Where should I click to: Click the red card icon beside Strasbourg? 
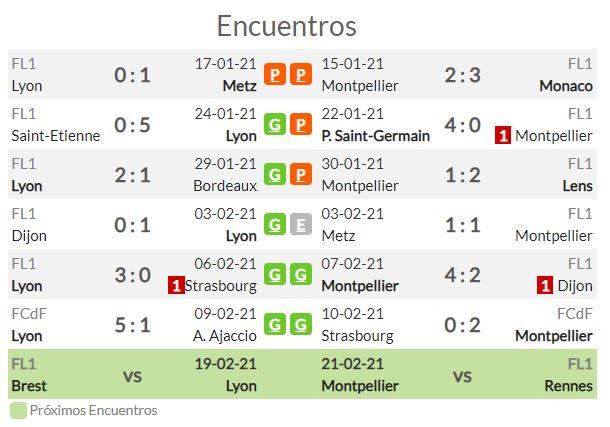176,286
